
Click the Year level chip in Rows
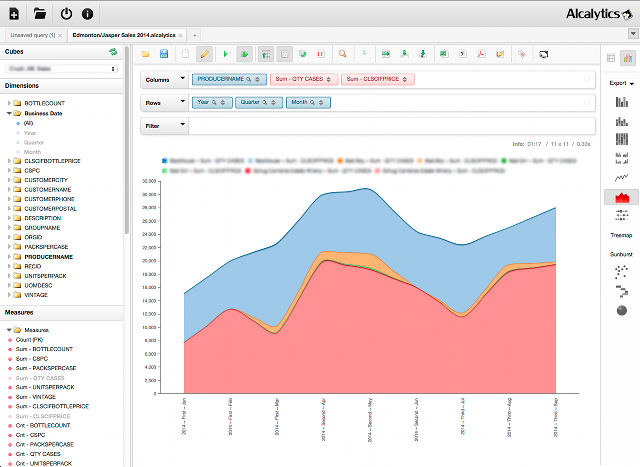pyautogui.click(x=212, y=102)
